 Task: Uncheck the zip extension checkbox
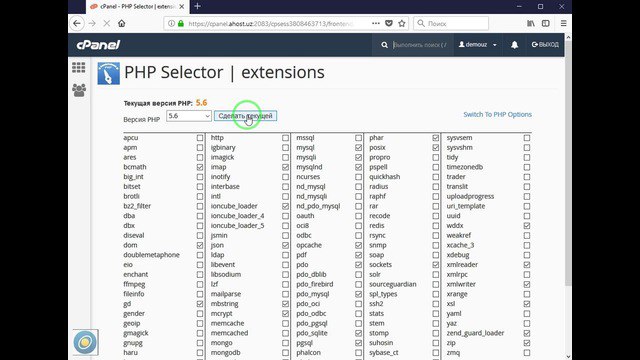[x=527, y=343]
